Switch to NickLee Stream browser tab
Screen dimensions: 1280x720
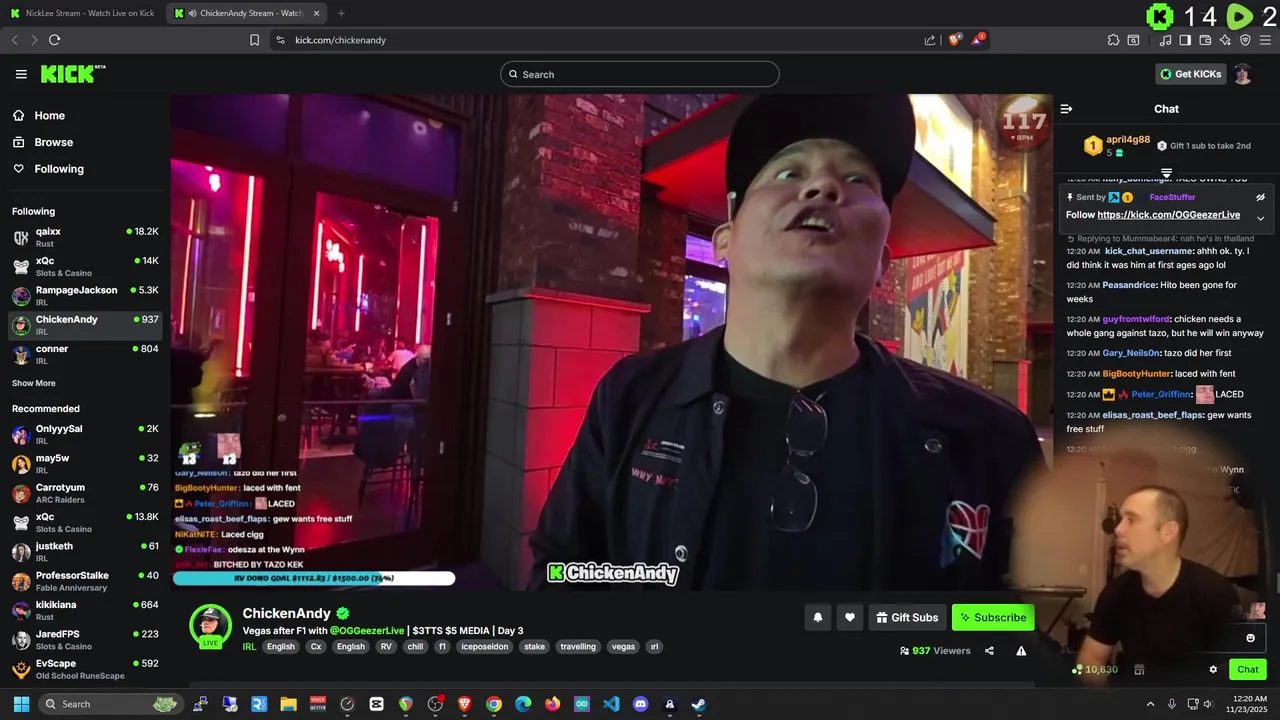click(x=82, y=13)
